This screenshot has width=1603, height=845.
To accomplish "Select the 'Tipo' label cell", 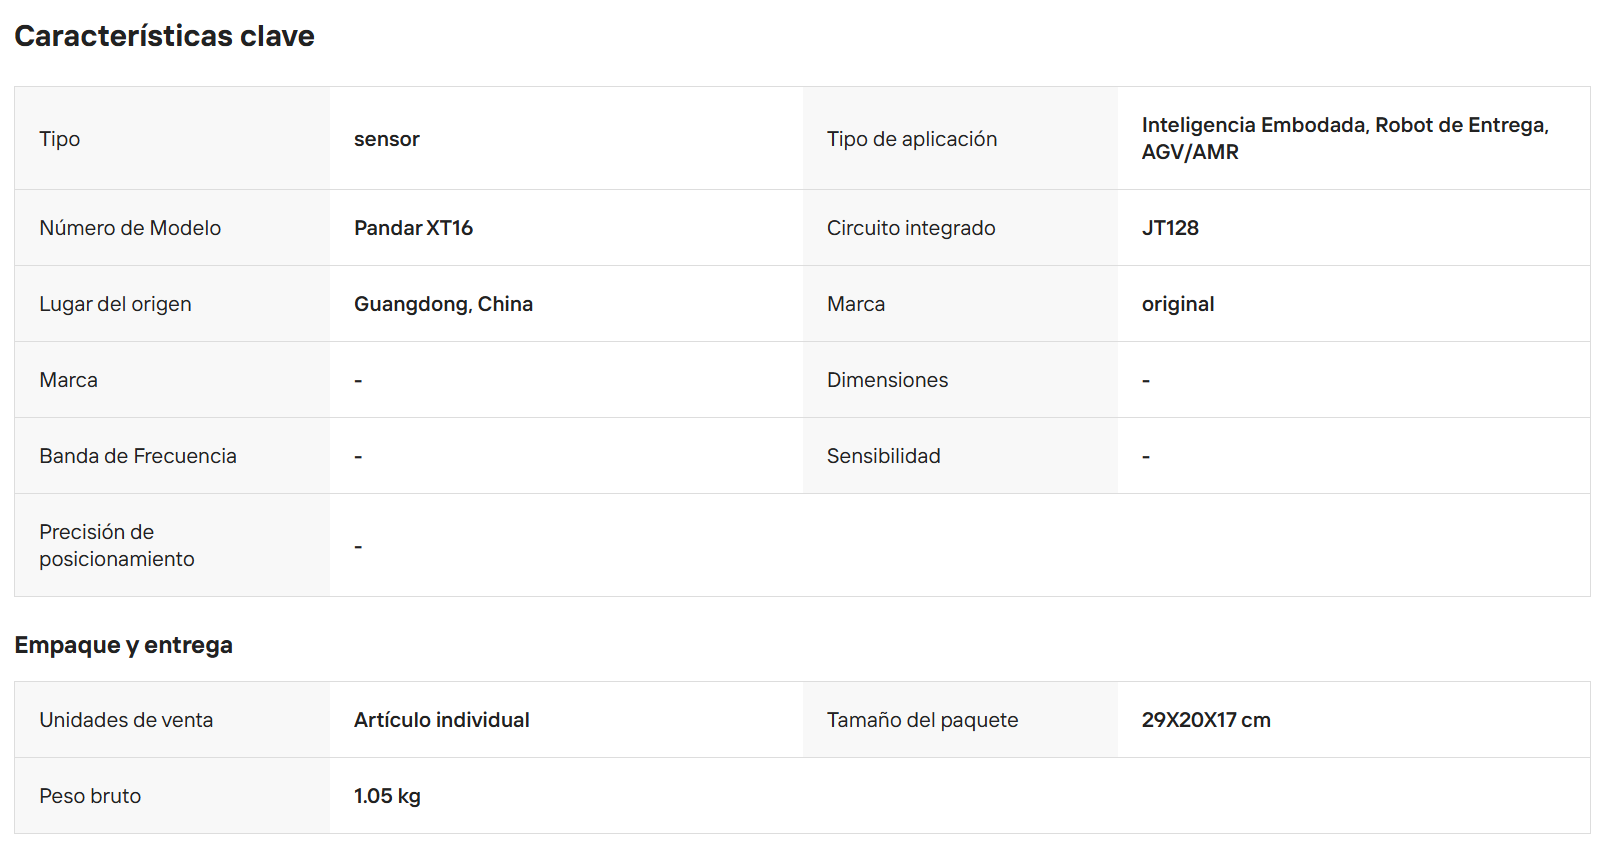I will point(172,138).
